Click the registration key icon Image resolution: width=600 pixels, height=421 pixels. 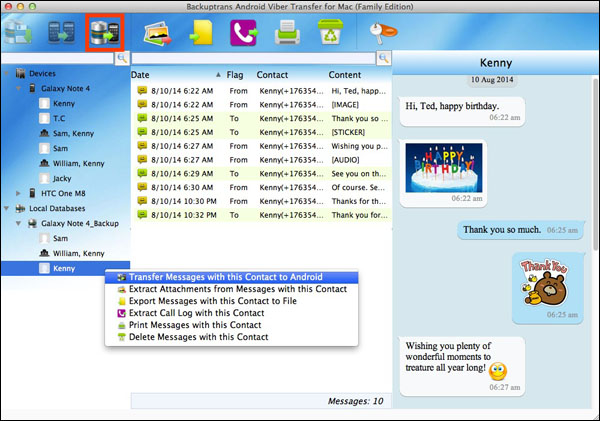click(x=383, y=33)
